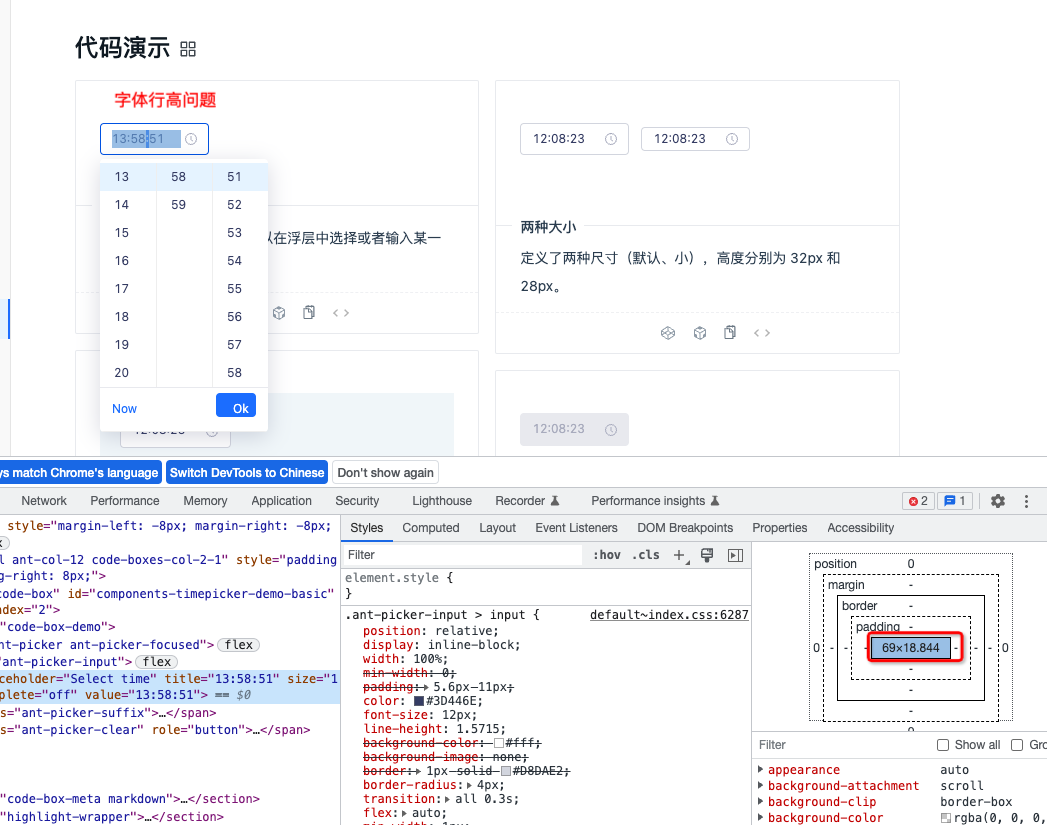Viewport: 1047px width, 825px height.
Task: Click the Ok button in time picker
Action: point(236,406)
